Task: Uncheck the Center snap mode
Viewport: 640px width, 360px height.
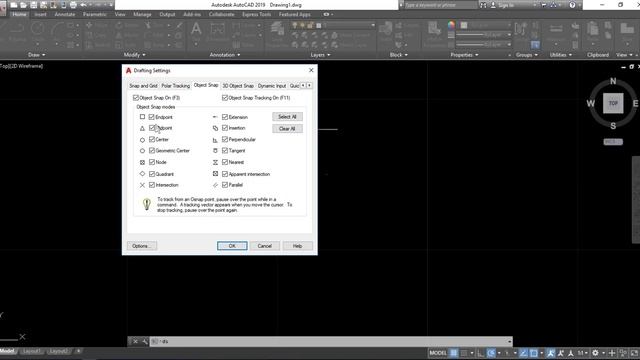Action: [x=152, y=140]
